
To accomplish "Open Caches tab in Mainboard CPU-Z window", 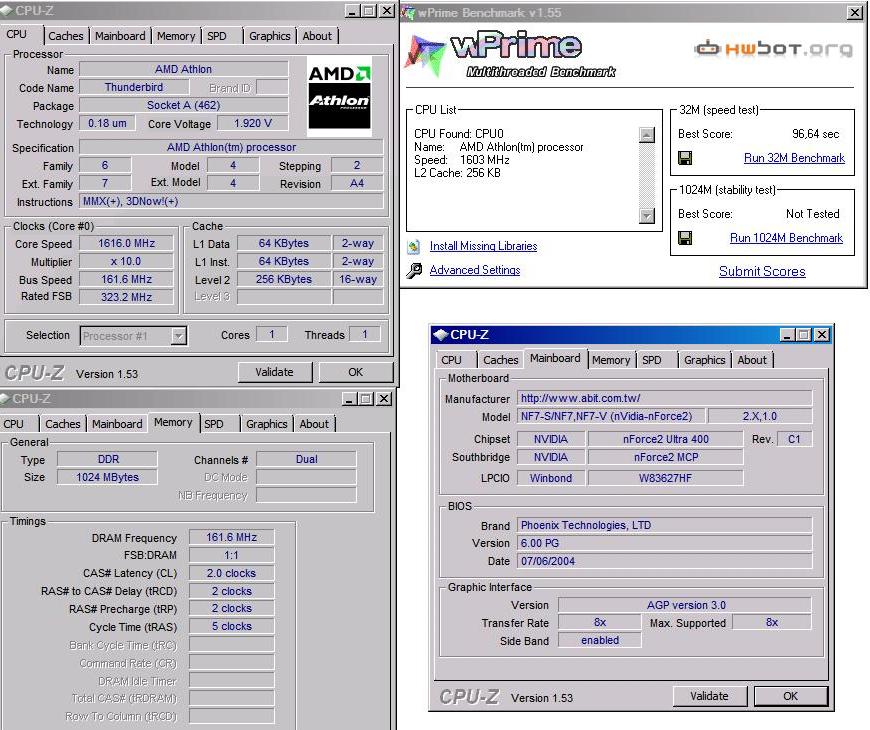I will (x=500, y=360).
